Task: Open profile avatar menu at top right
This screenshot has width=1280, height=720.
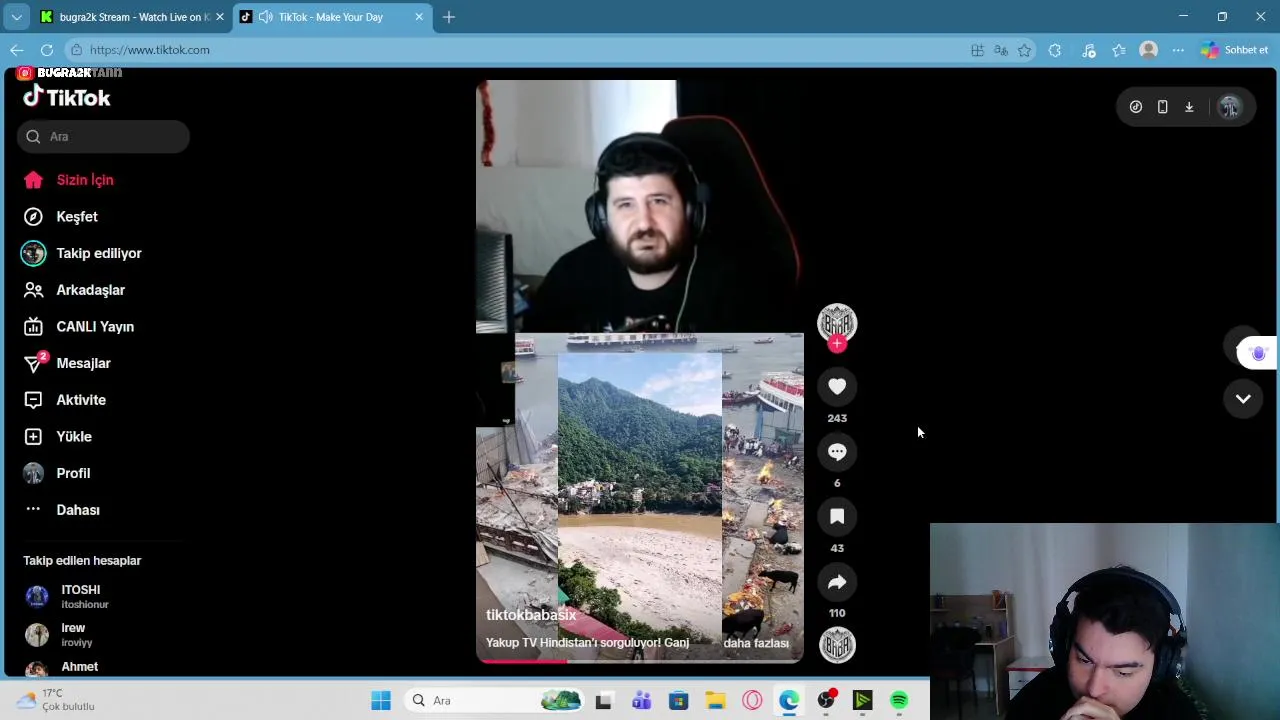Action: tap(1229, 107)
